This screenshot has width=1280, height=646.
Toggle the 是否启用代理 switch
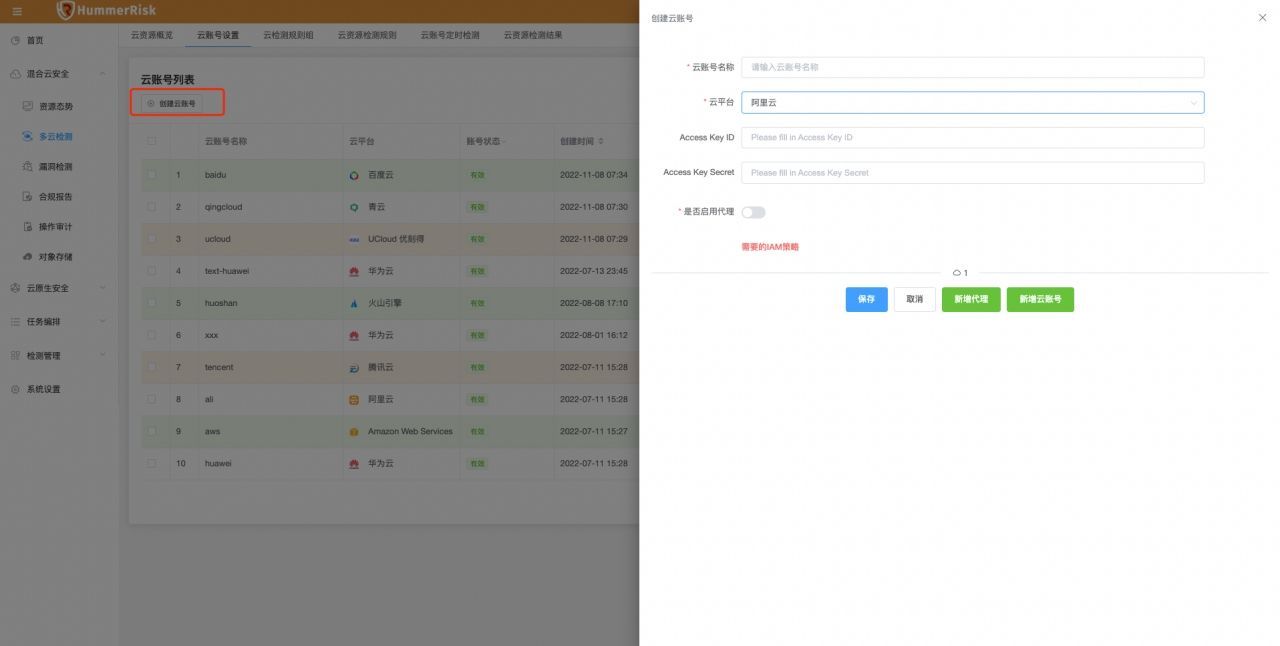(x=753, y=212)
